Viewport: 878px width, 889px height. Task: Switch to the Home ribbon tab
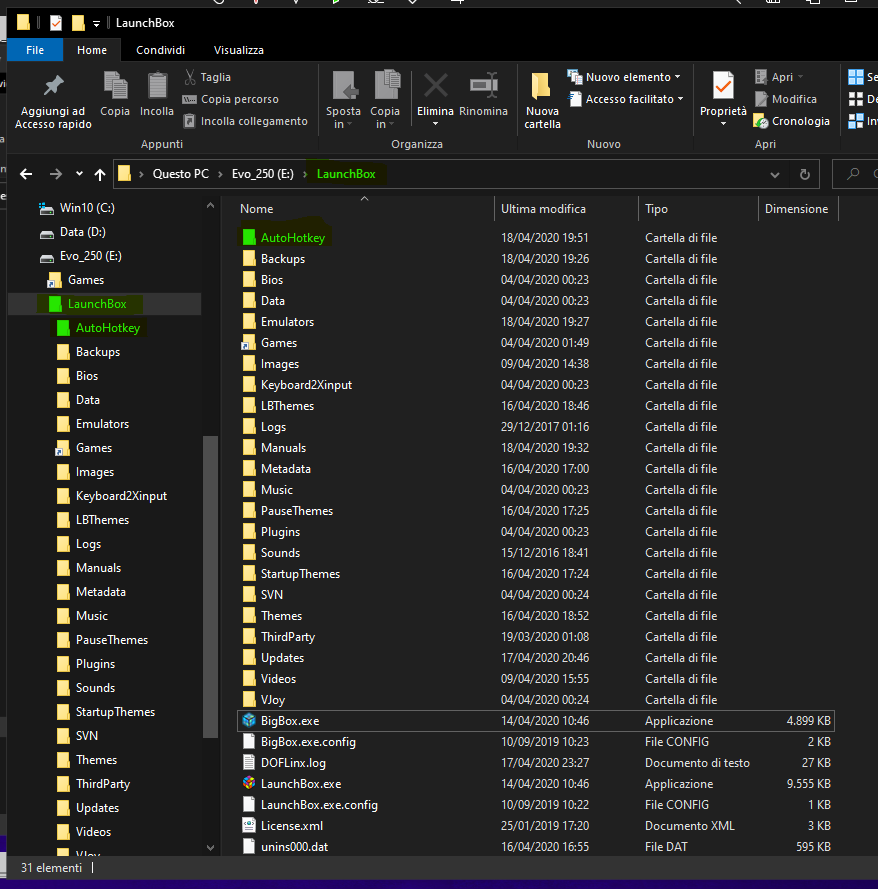tap(92, 50)
